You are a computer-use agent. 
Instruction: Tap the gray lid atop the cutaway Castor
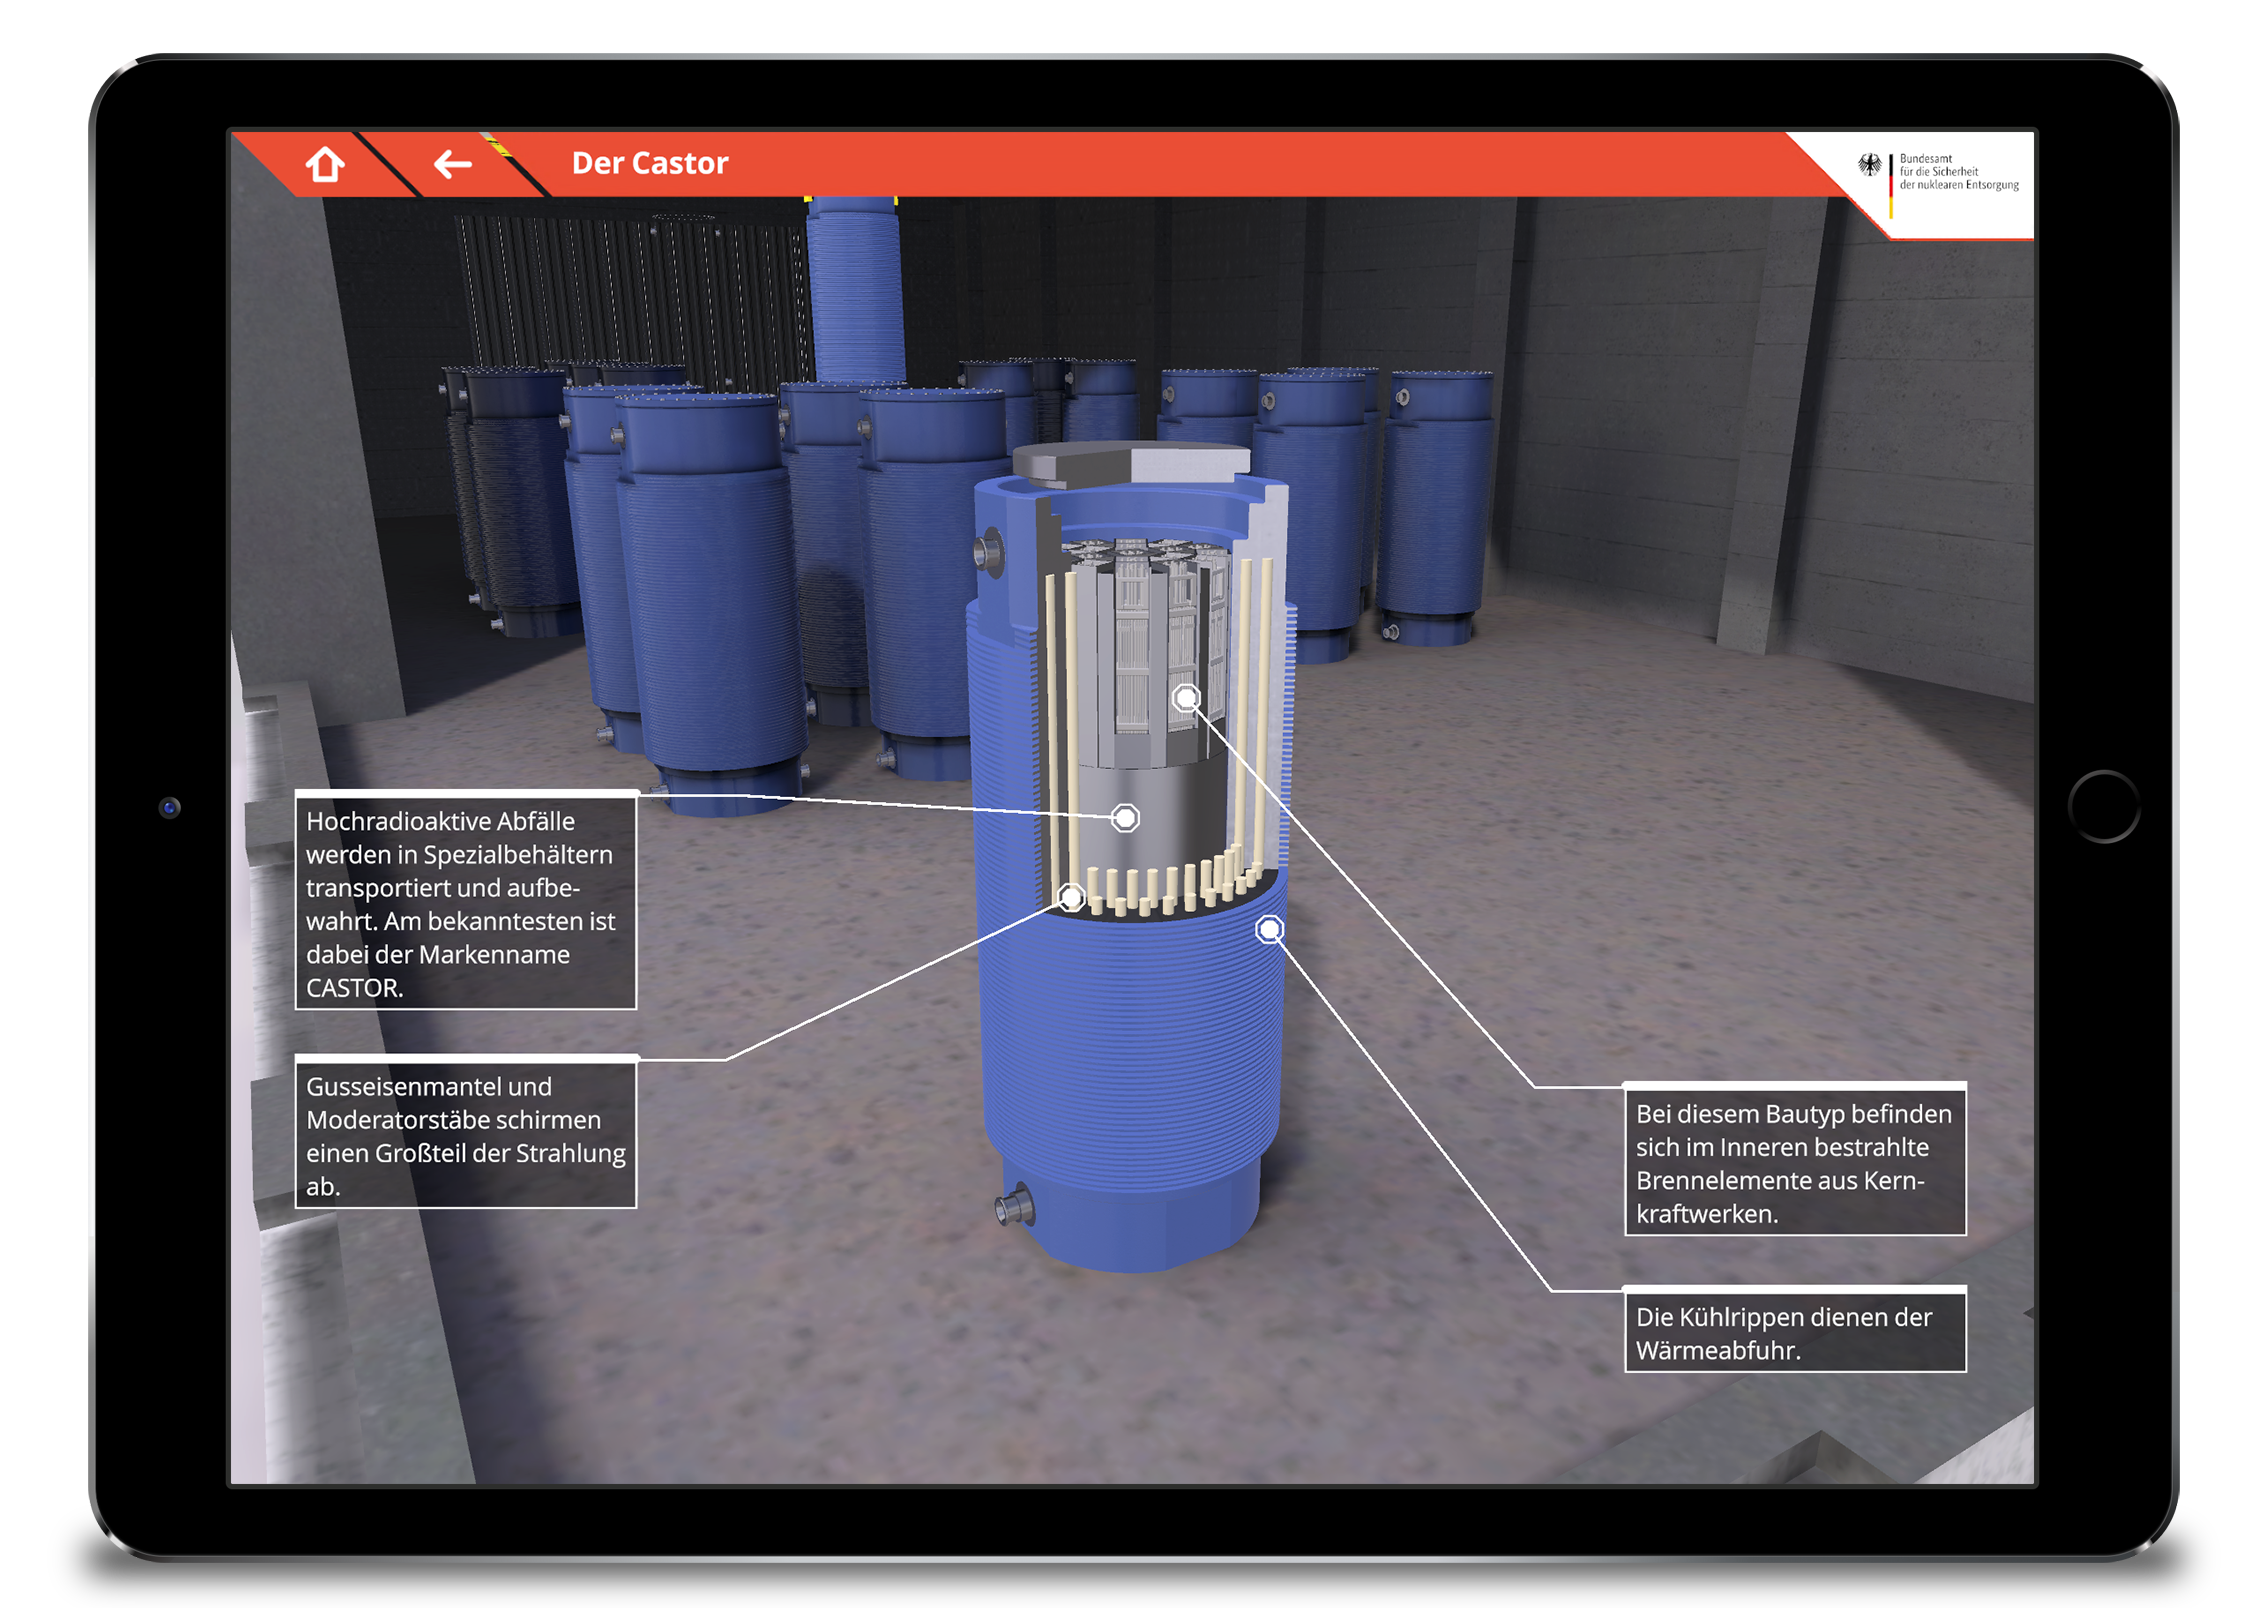(1130, 464)
